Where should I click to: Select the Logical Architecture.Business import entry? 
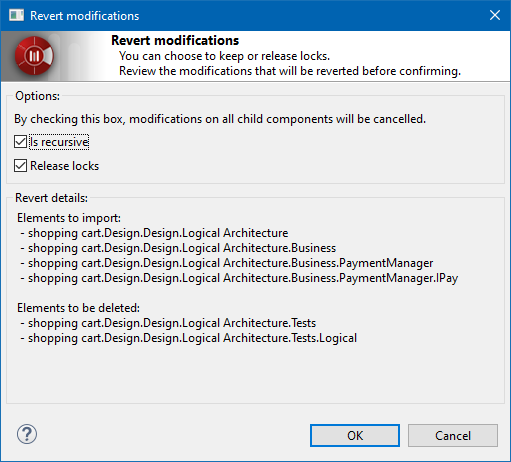tap(178, 248)
